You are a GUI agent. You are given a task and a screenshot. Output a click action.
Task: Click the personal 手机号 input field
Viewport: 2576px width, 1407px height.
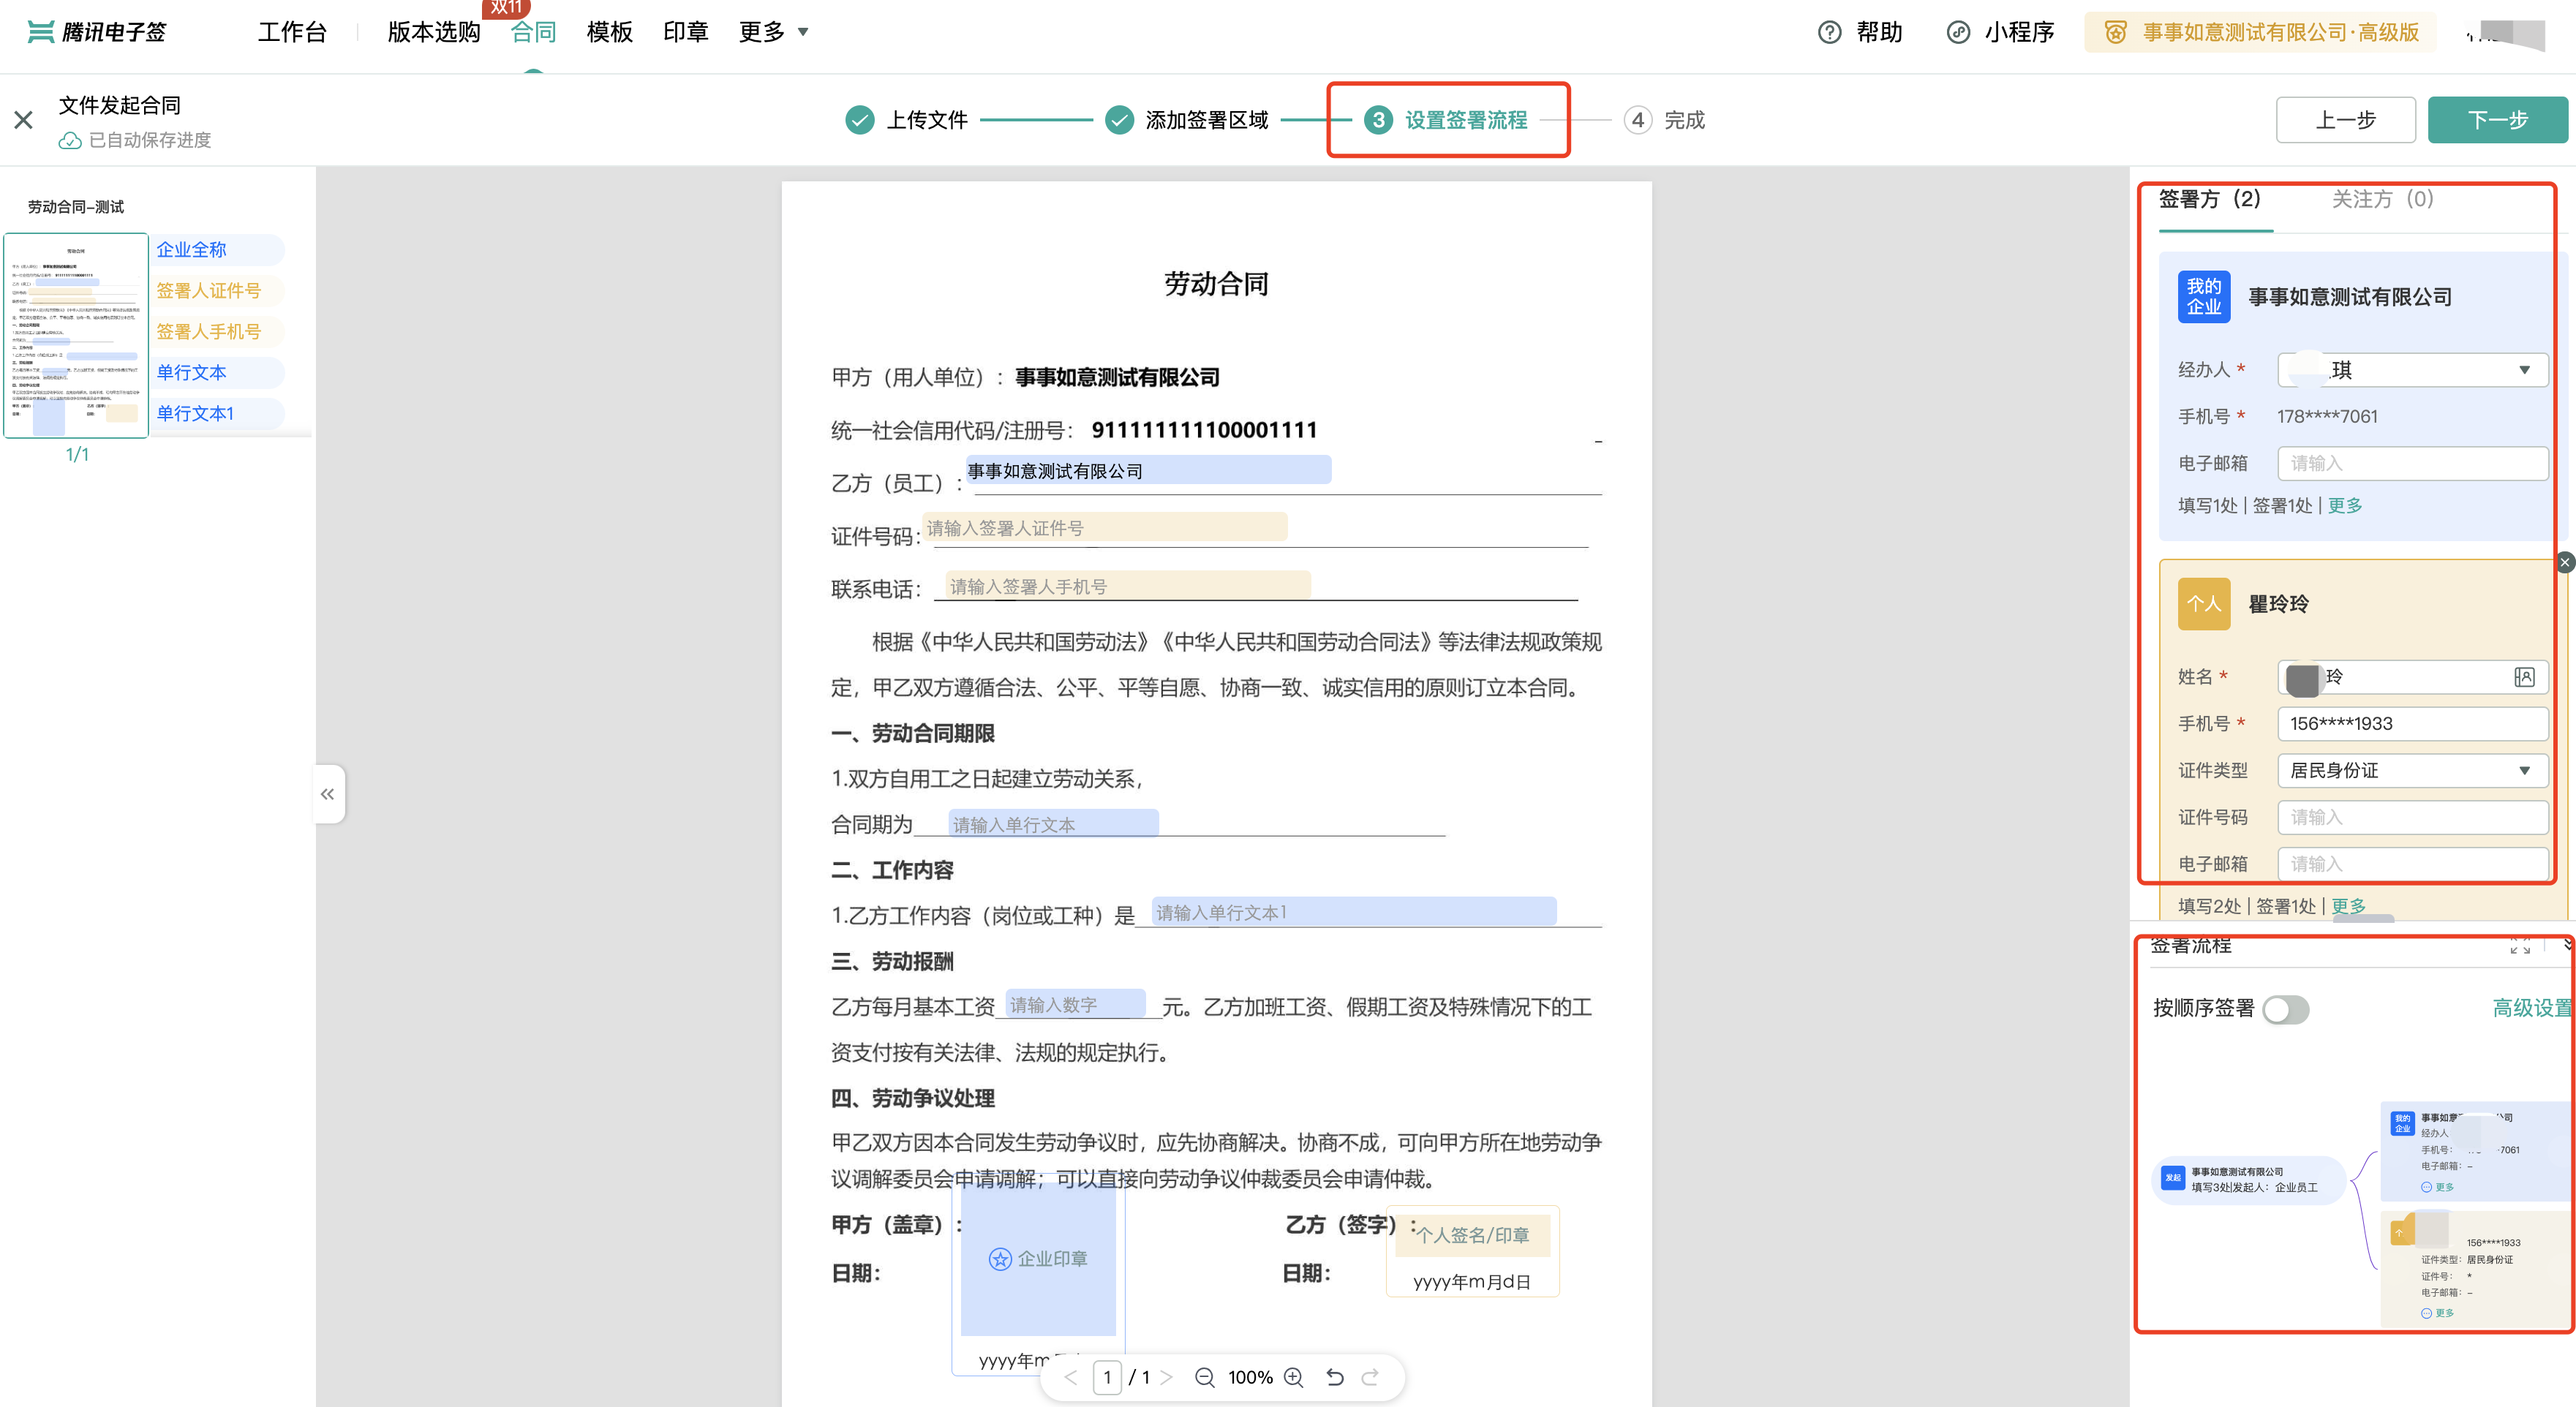point(2412,724)
